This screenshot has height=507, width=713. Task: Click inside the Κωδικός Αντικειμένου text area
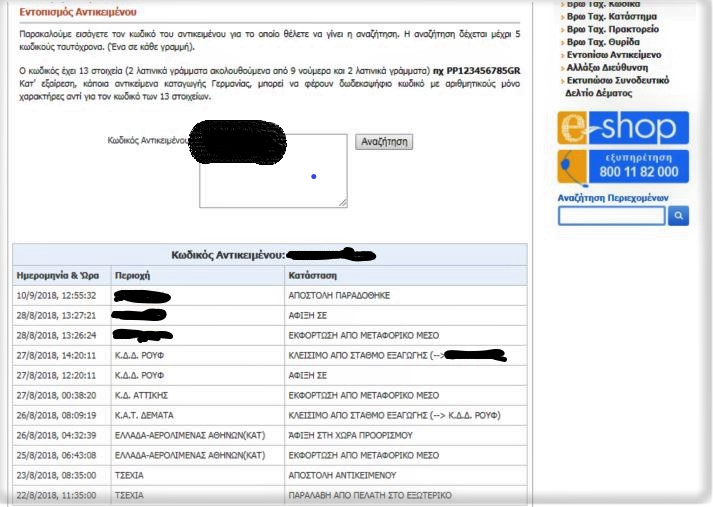click(x=273, y=171)
